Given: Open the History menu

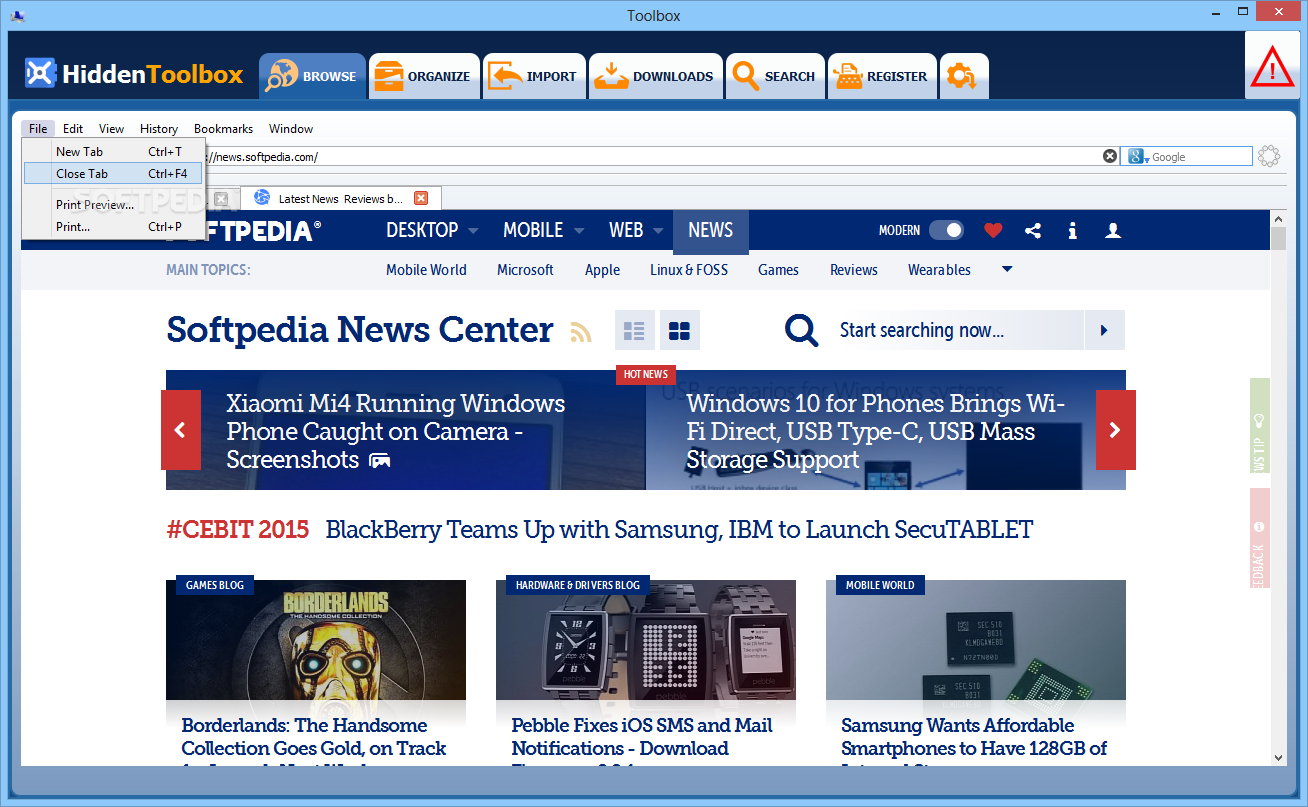Looking at the screenshot, I should click(x=159, y=129).
